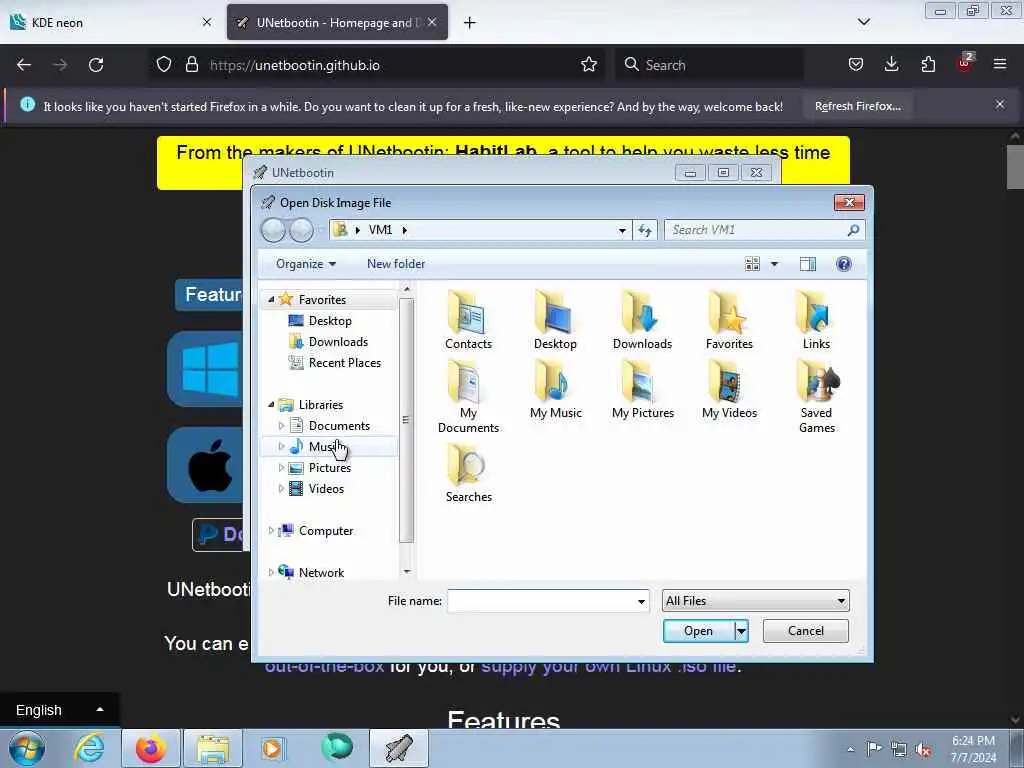
Task: Select the My Music folder
Action: 556,390
